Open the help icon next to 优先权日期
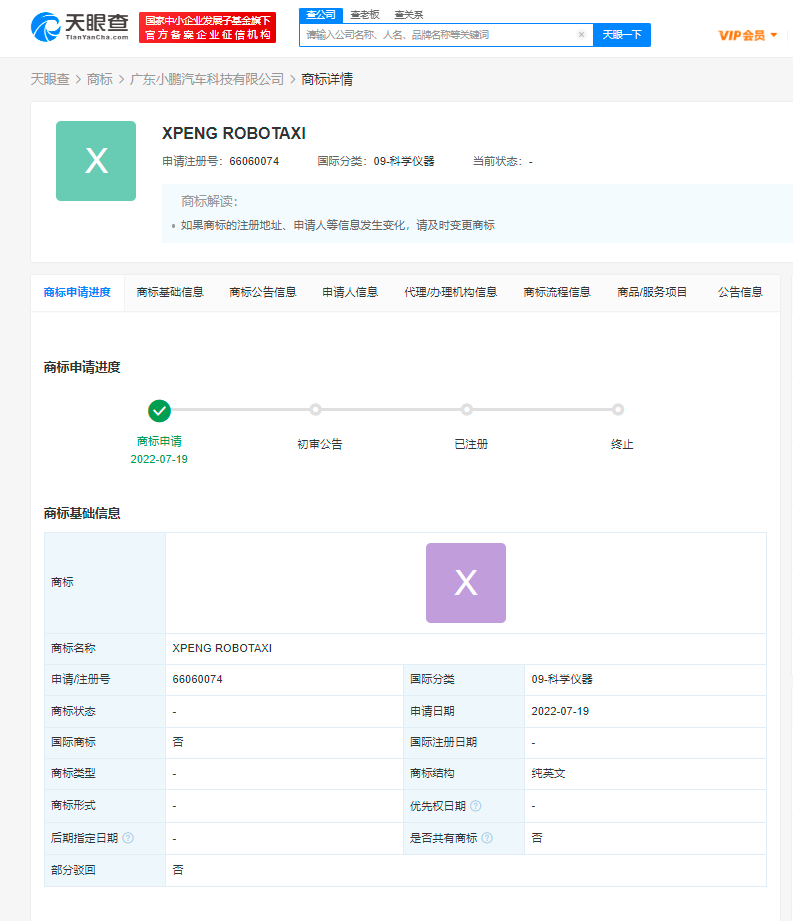The image size is (793, 921). tap(476, 806)
